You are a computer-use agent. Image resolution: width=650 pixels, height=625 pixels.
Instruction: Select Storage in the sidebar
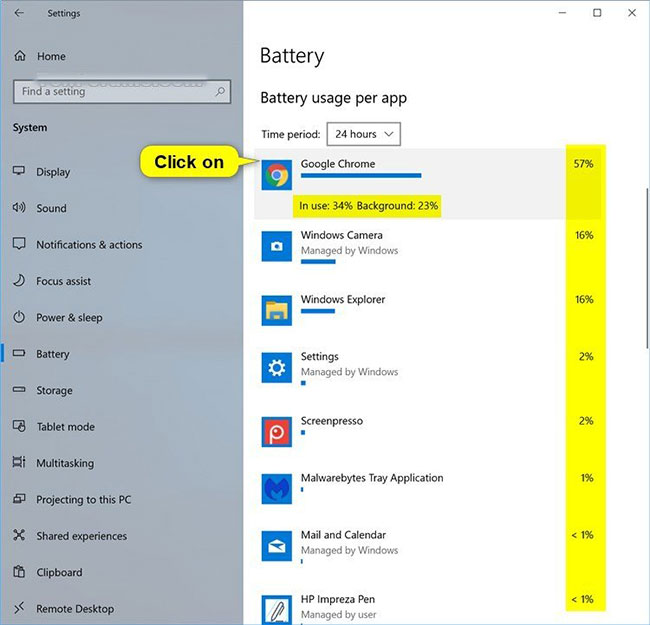pos(54,390)
